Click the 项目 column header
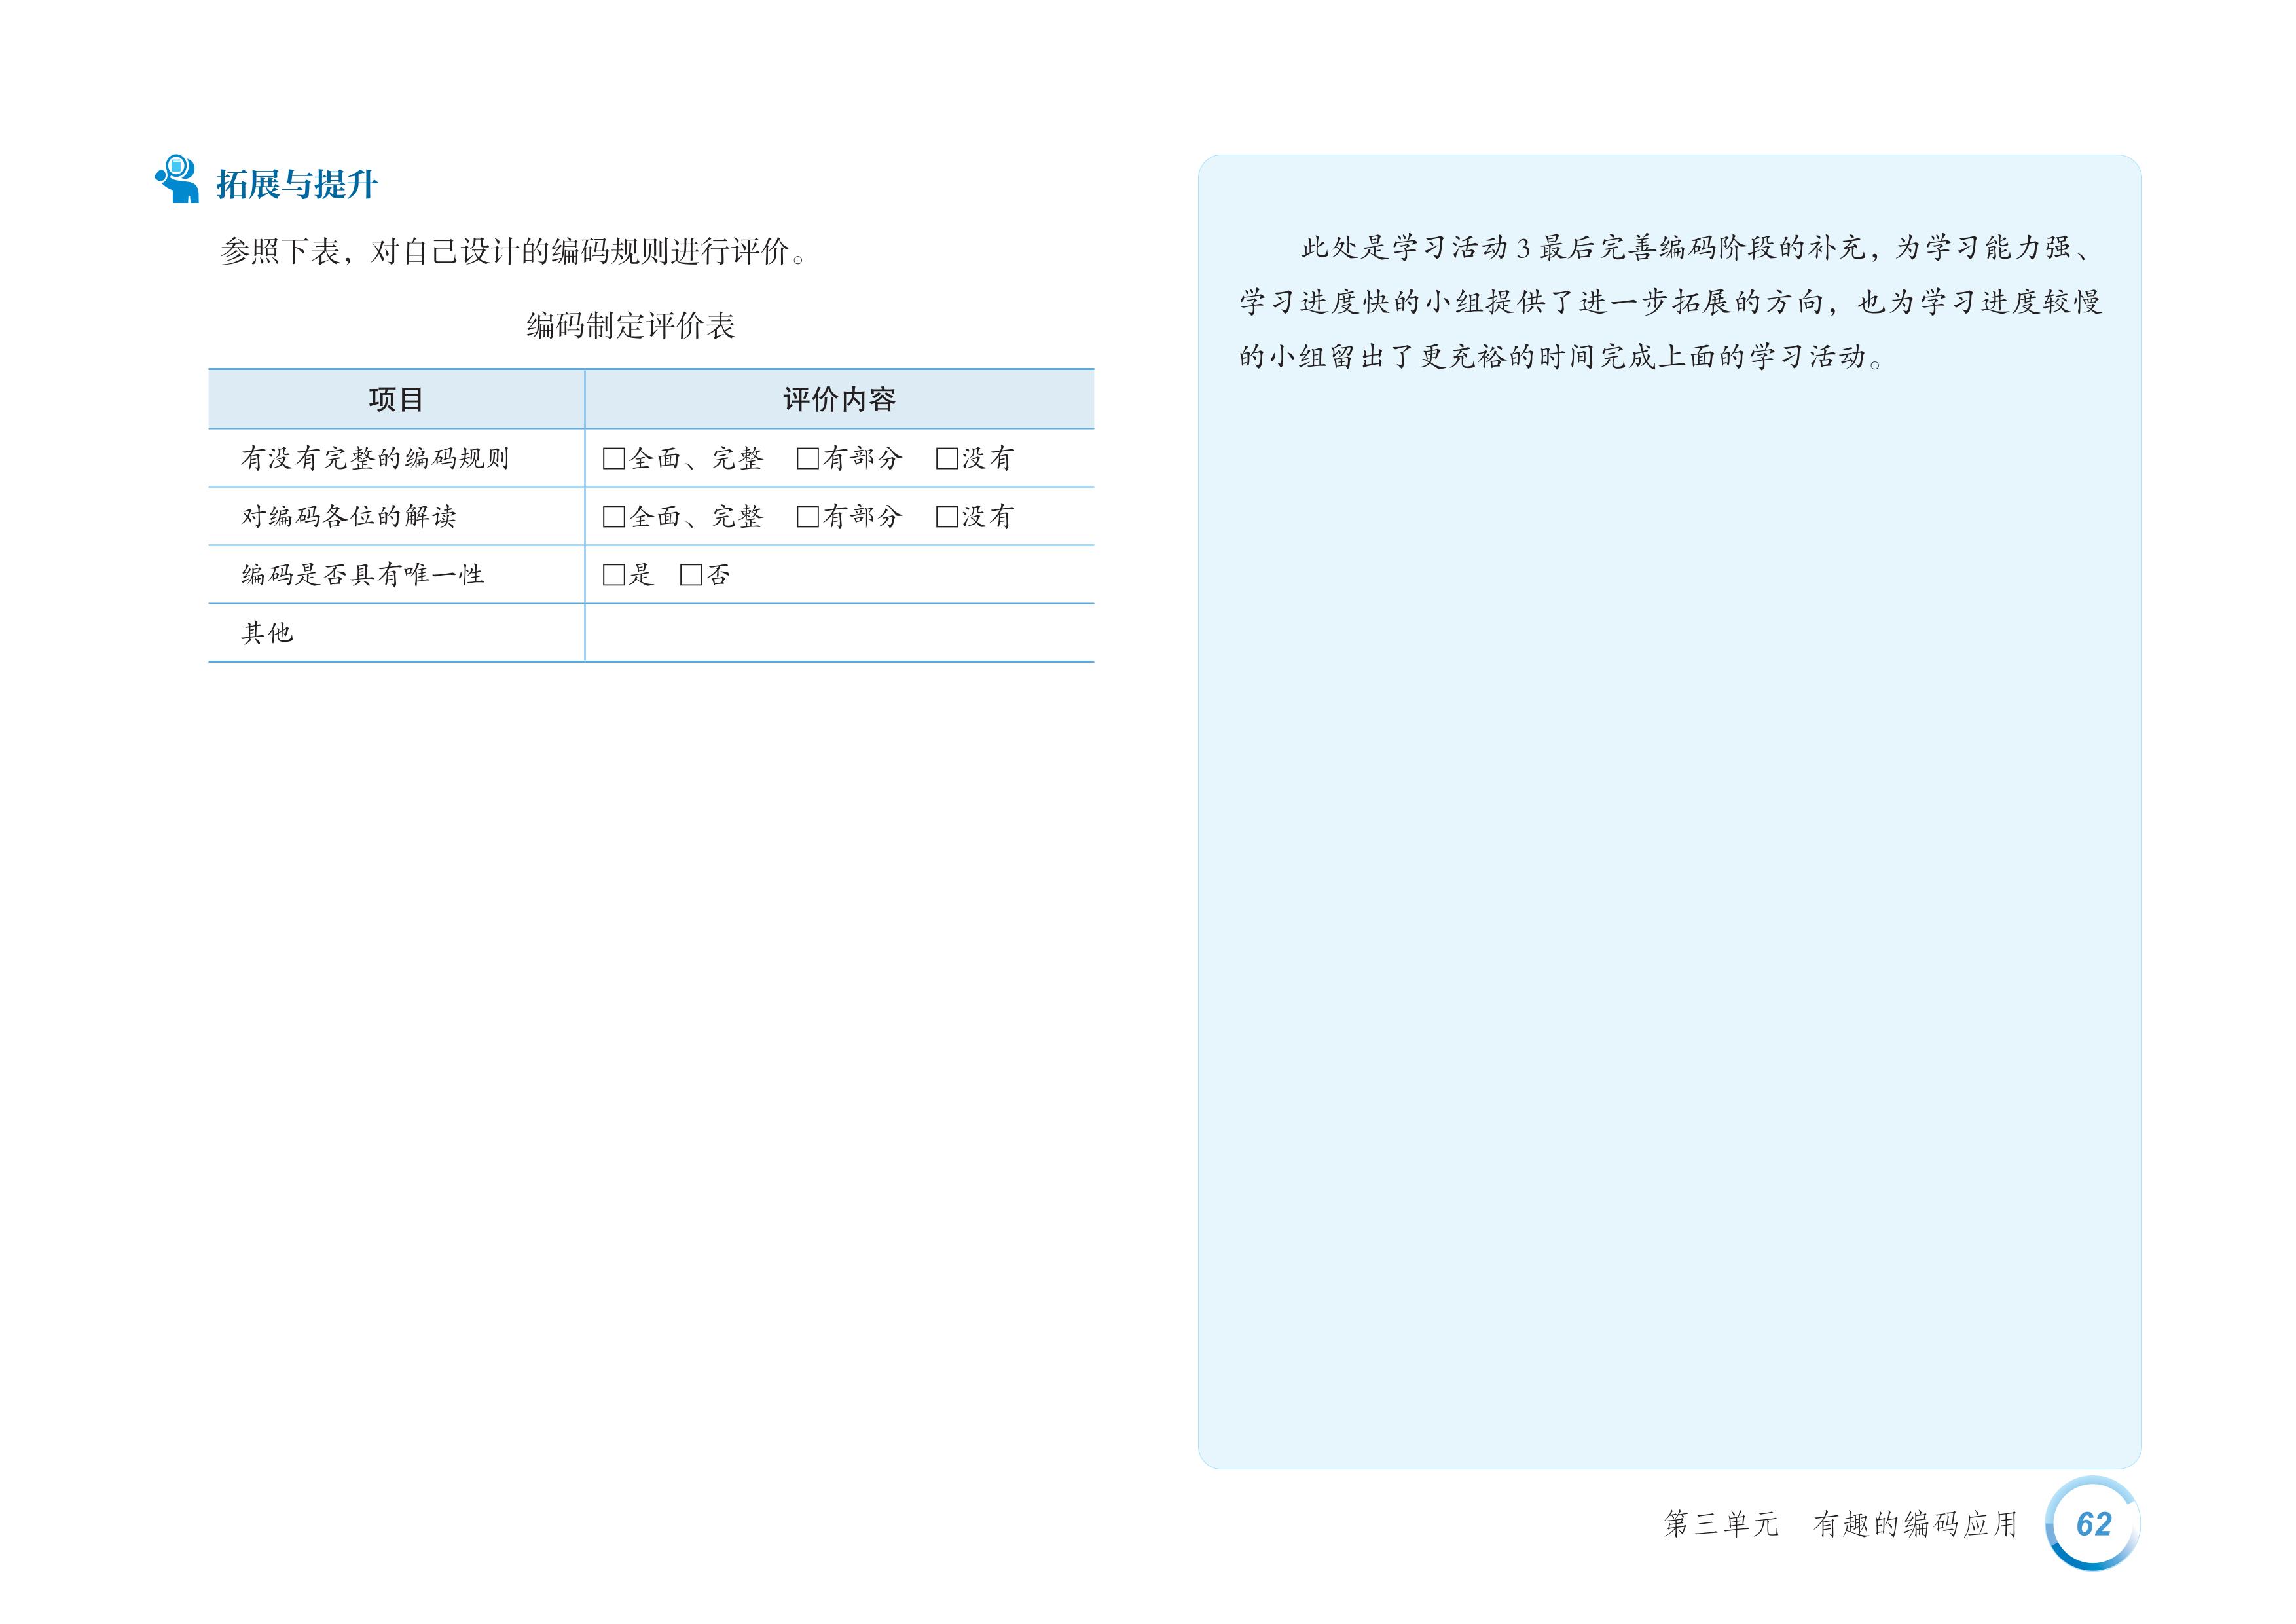Screen dimensions: 2296x1624 coord(396,400)
